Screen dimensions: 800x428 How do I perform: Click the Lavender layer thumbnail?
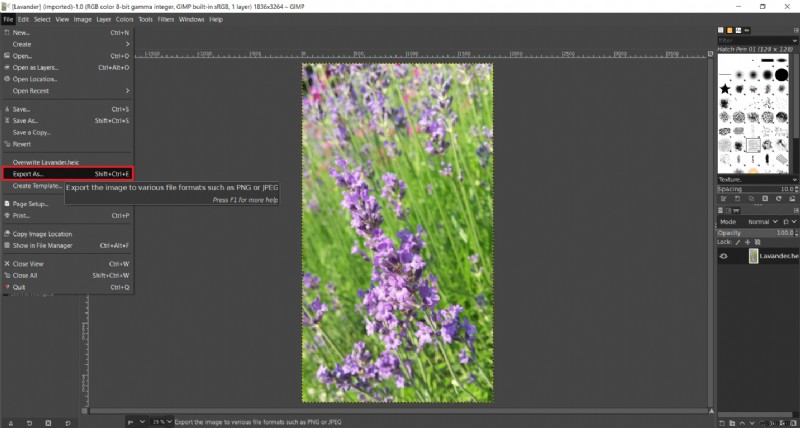pos(753,256)
